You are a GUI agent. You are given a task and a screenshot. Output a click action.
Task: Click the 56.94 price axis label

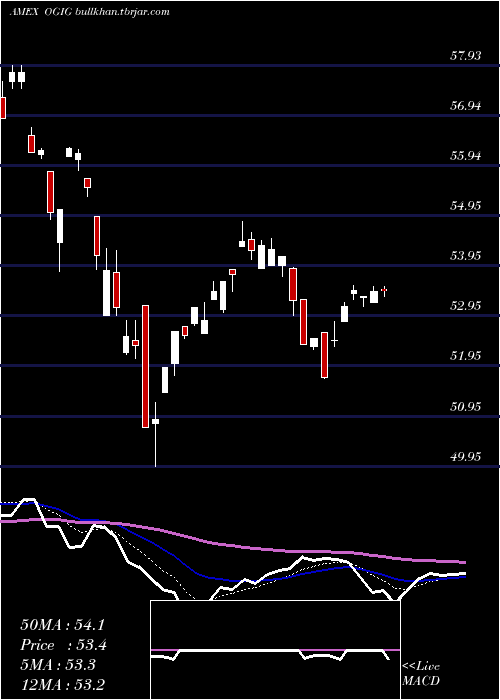[x=465, y=106]
